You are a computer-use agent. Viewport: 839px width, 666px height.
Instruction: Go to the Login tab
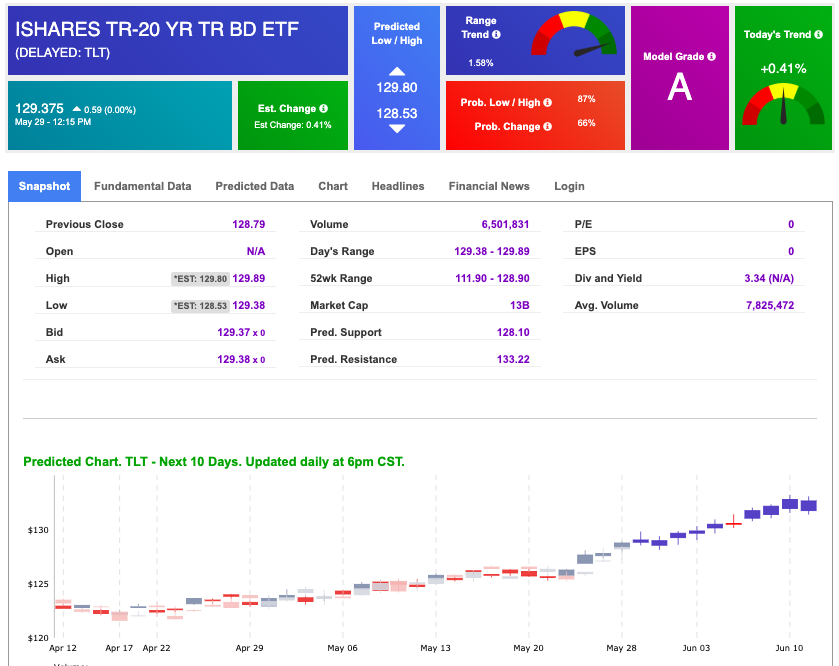click(x=569, y=186)
